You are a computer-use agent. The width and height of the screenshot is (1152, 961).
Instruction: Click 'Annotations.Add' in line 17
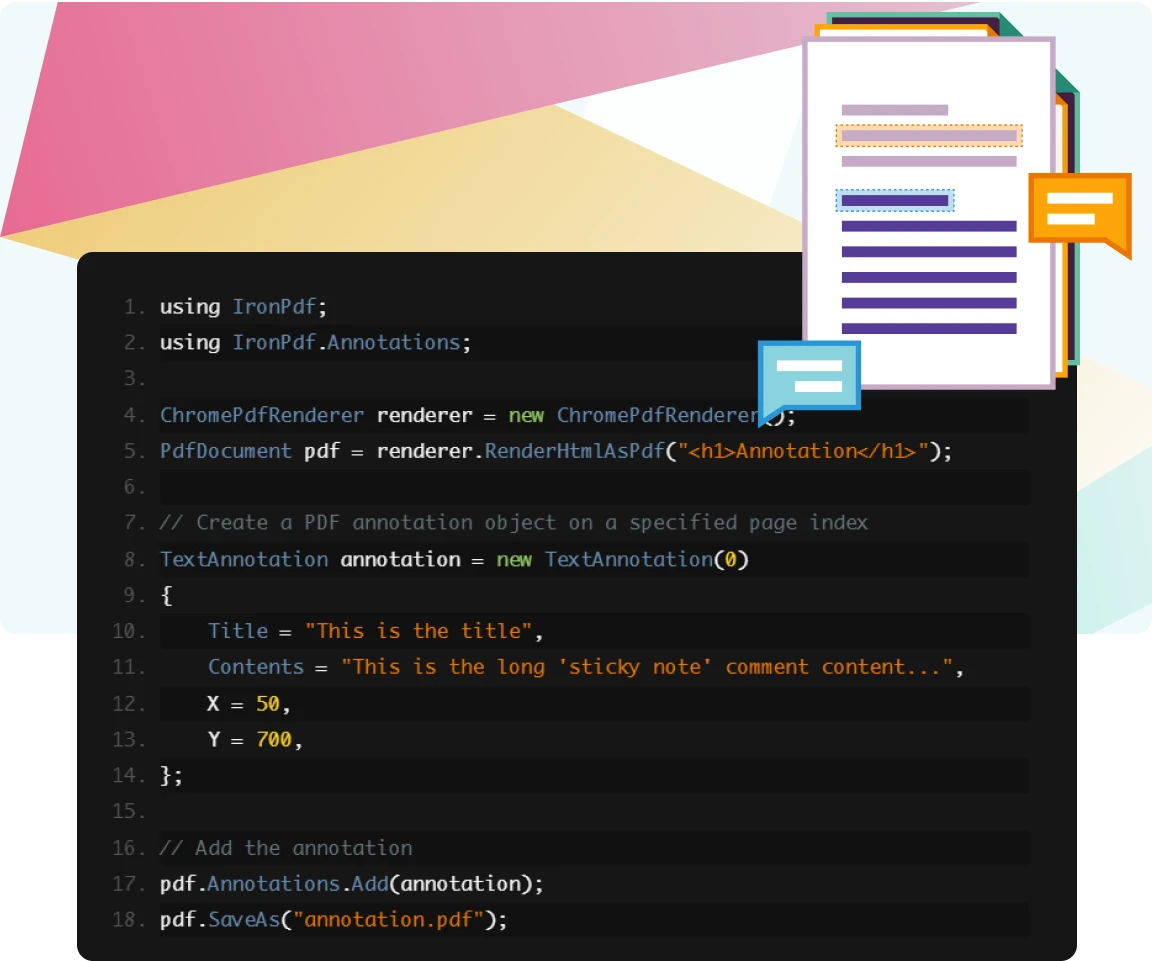298,884
